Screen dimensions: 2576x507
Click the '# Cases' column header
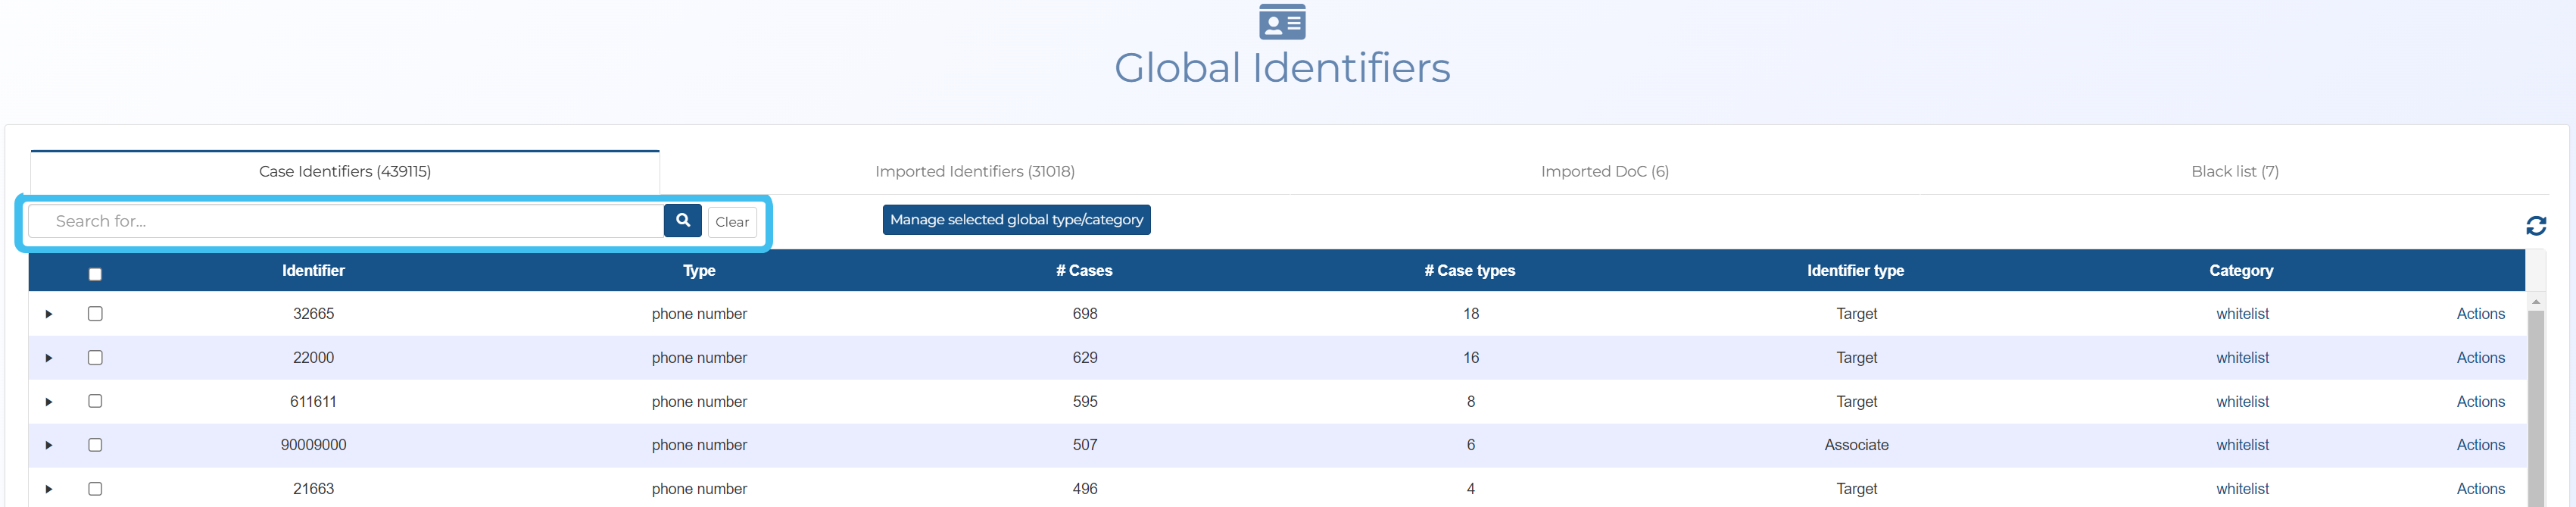coord(1084,271)
